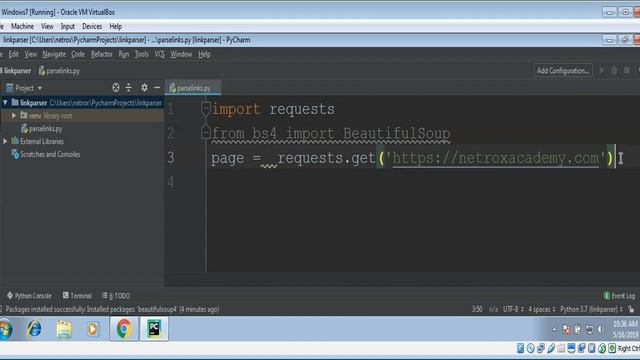Open the 4 spaces indent selector
The image size is (640, 360).
[542, 309]
